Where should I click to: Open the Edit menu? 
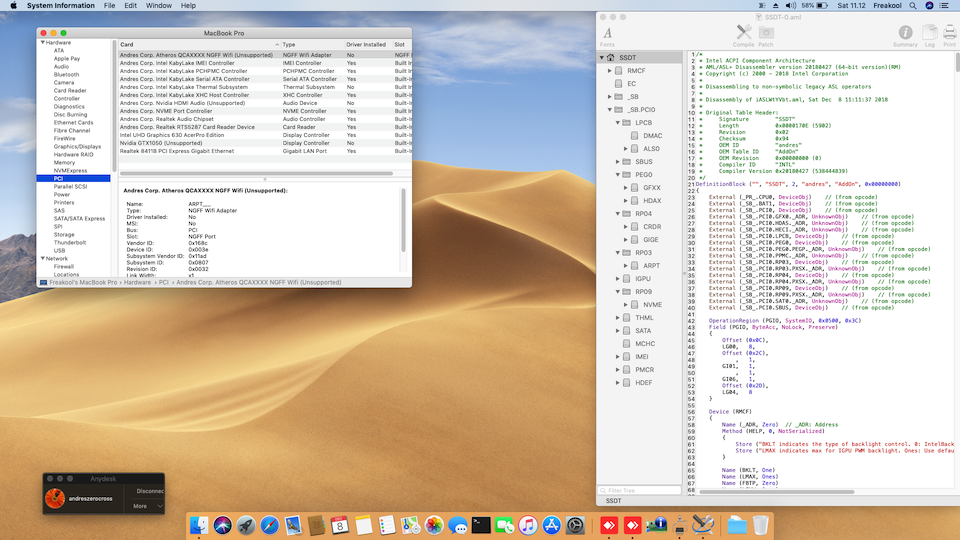click(x=130, y=6)
